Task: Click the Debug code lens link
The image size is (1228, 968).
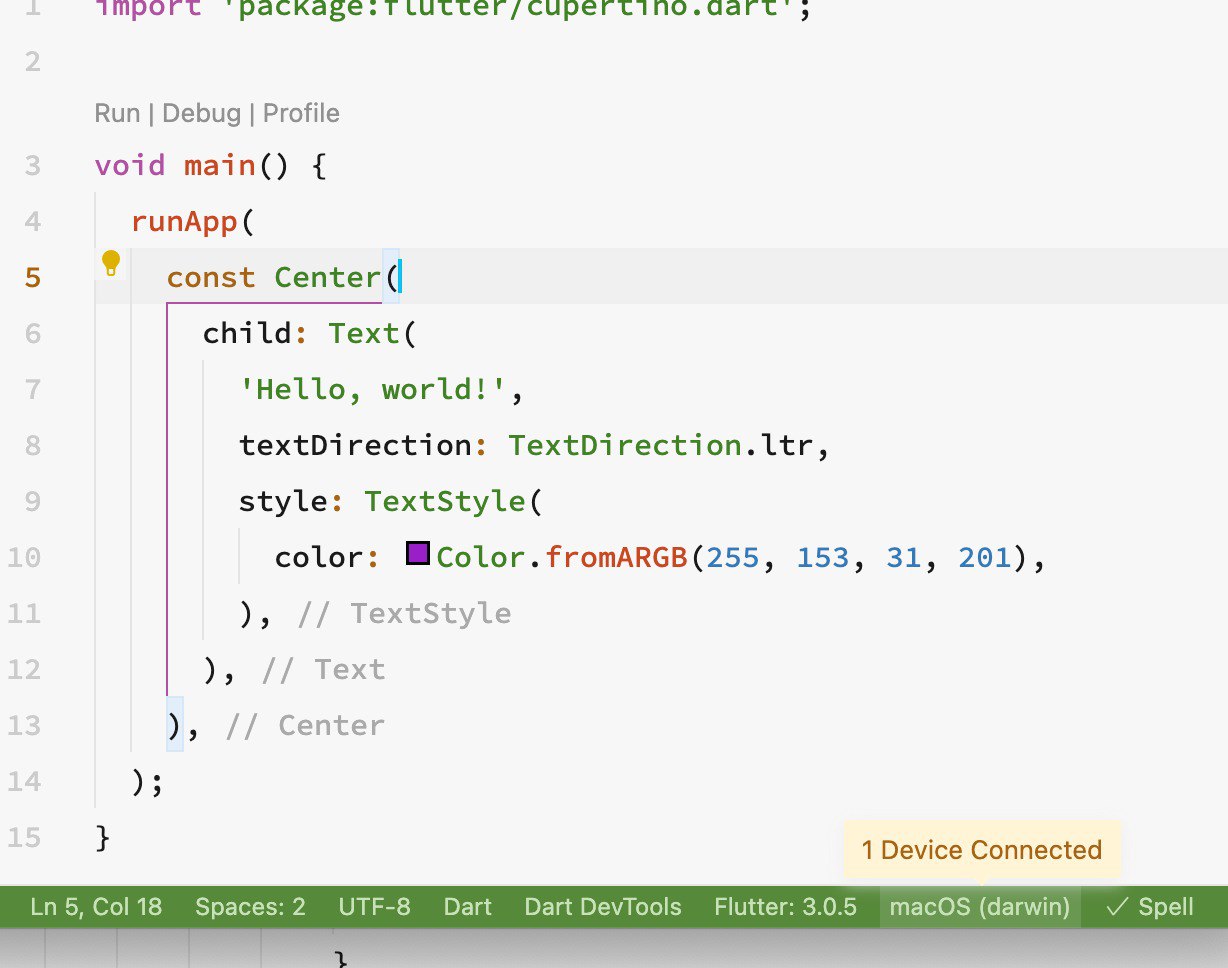Action: point(201,113)
